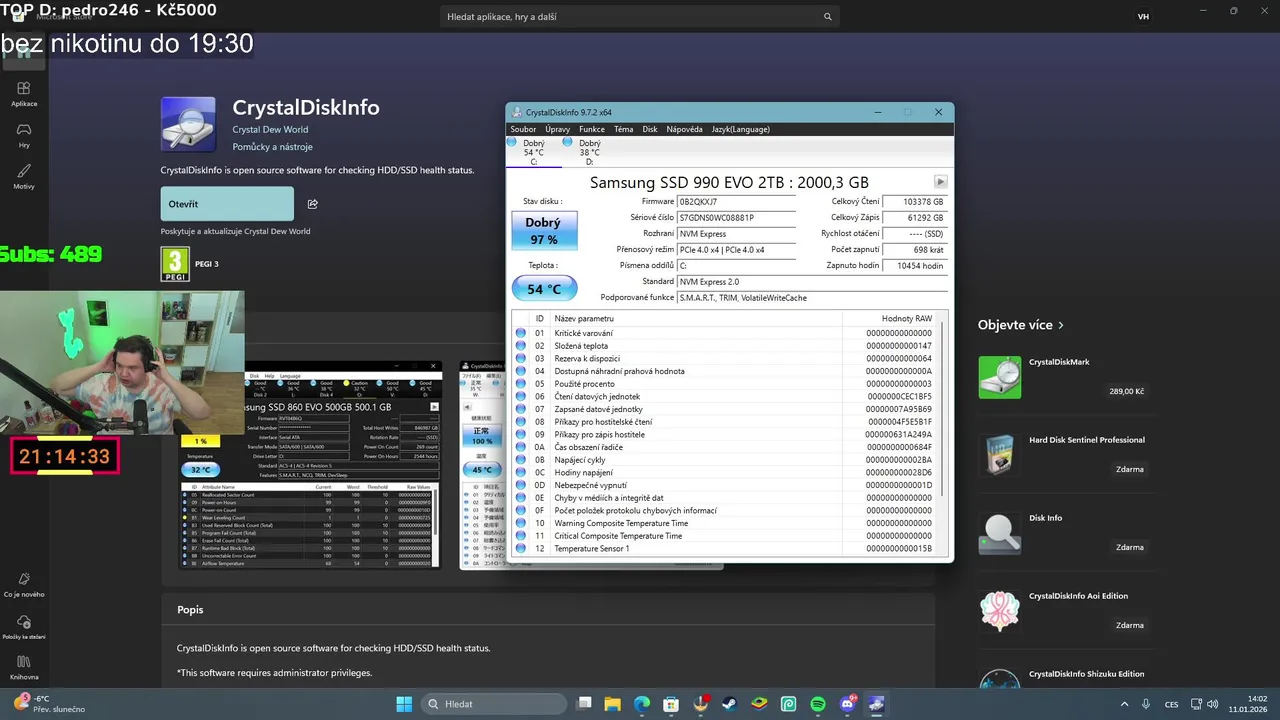The width and height of the screenshot is (1280, 720).
Task: Open Steam from taskbar
Action: tap(730, 704)
